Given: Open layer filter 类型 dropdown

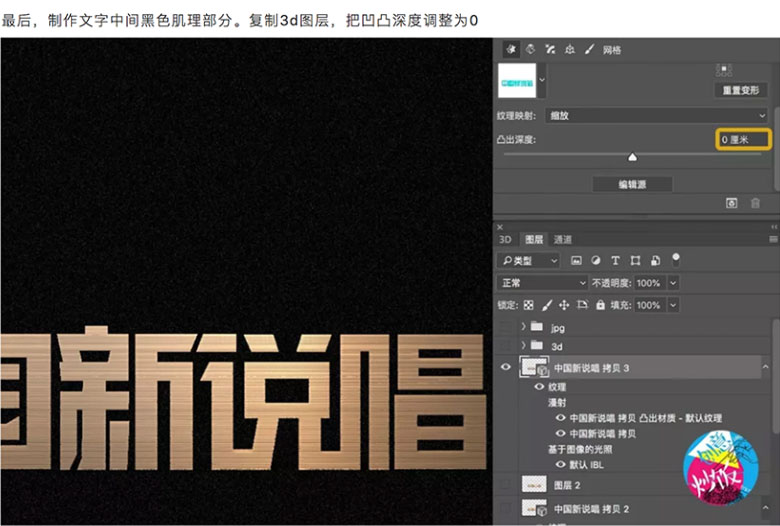Looking at the screenshot, I should click(528, 260).
